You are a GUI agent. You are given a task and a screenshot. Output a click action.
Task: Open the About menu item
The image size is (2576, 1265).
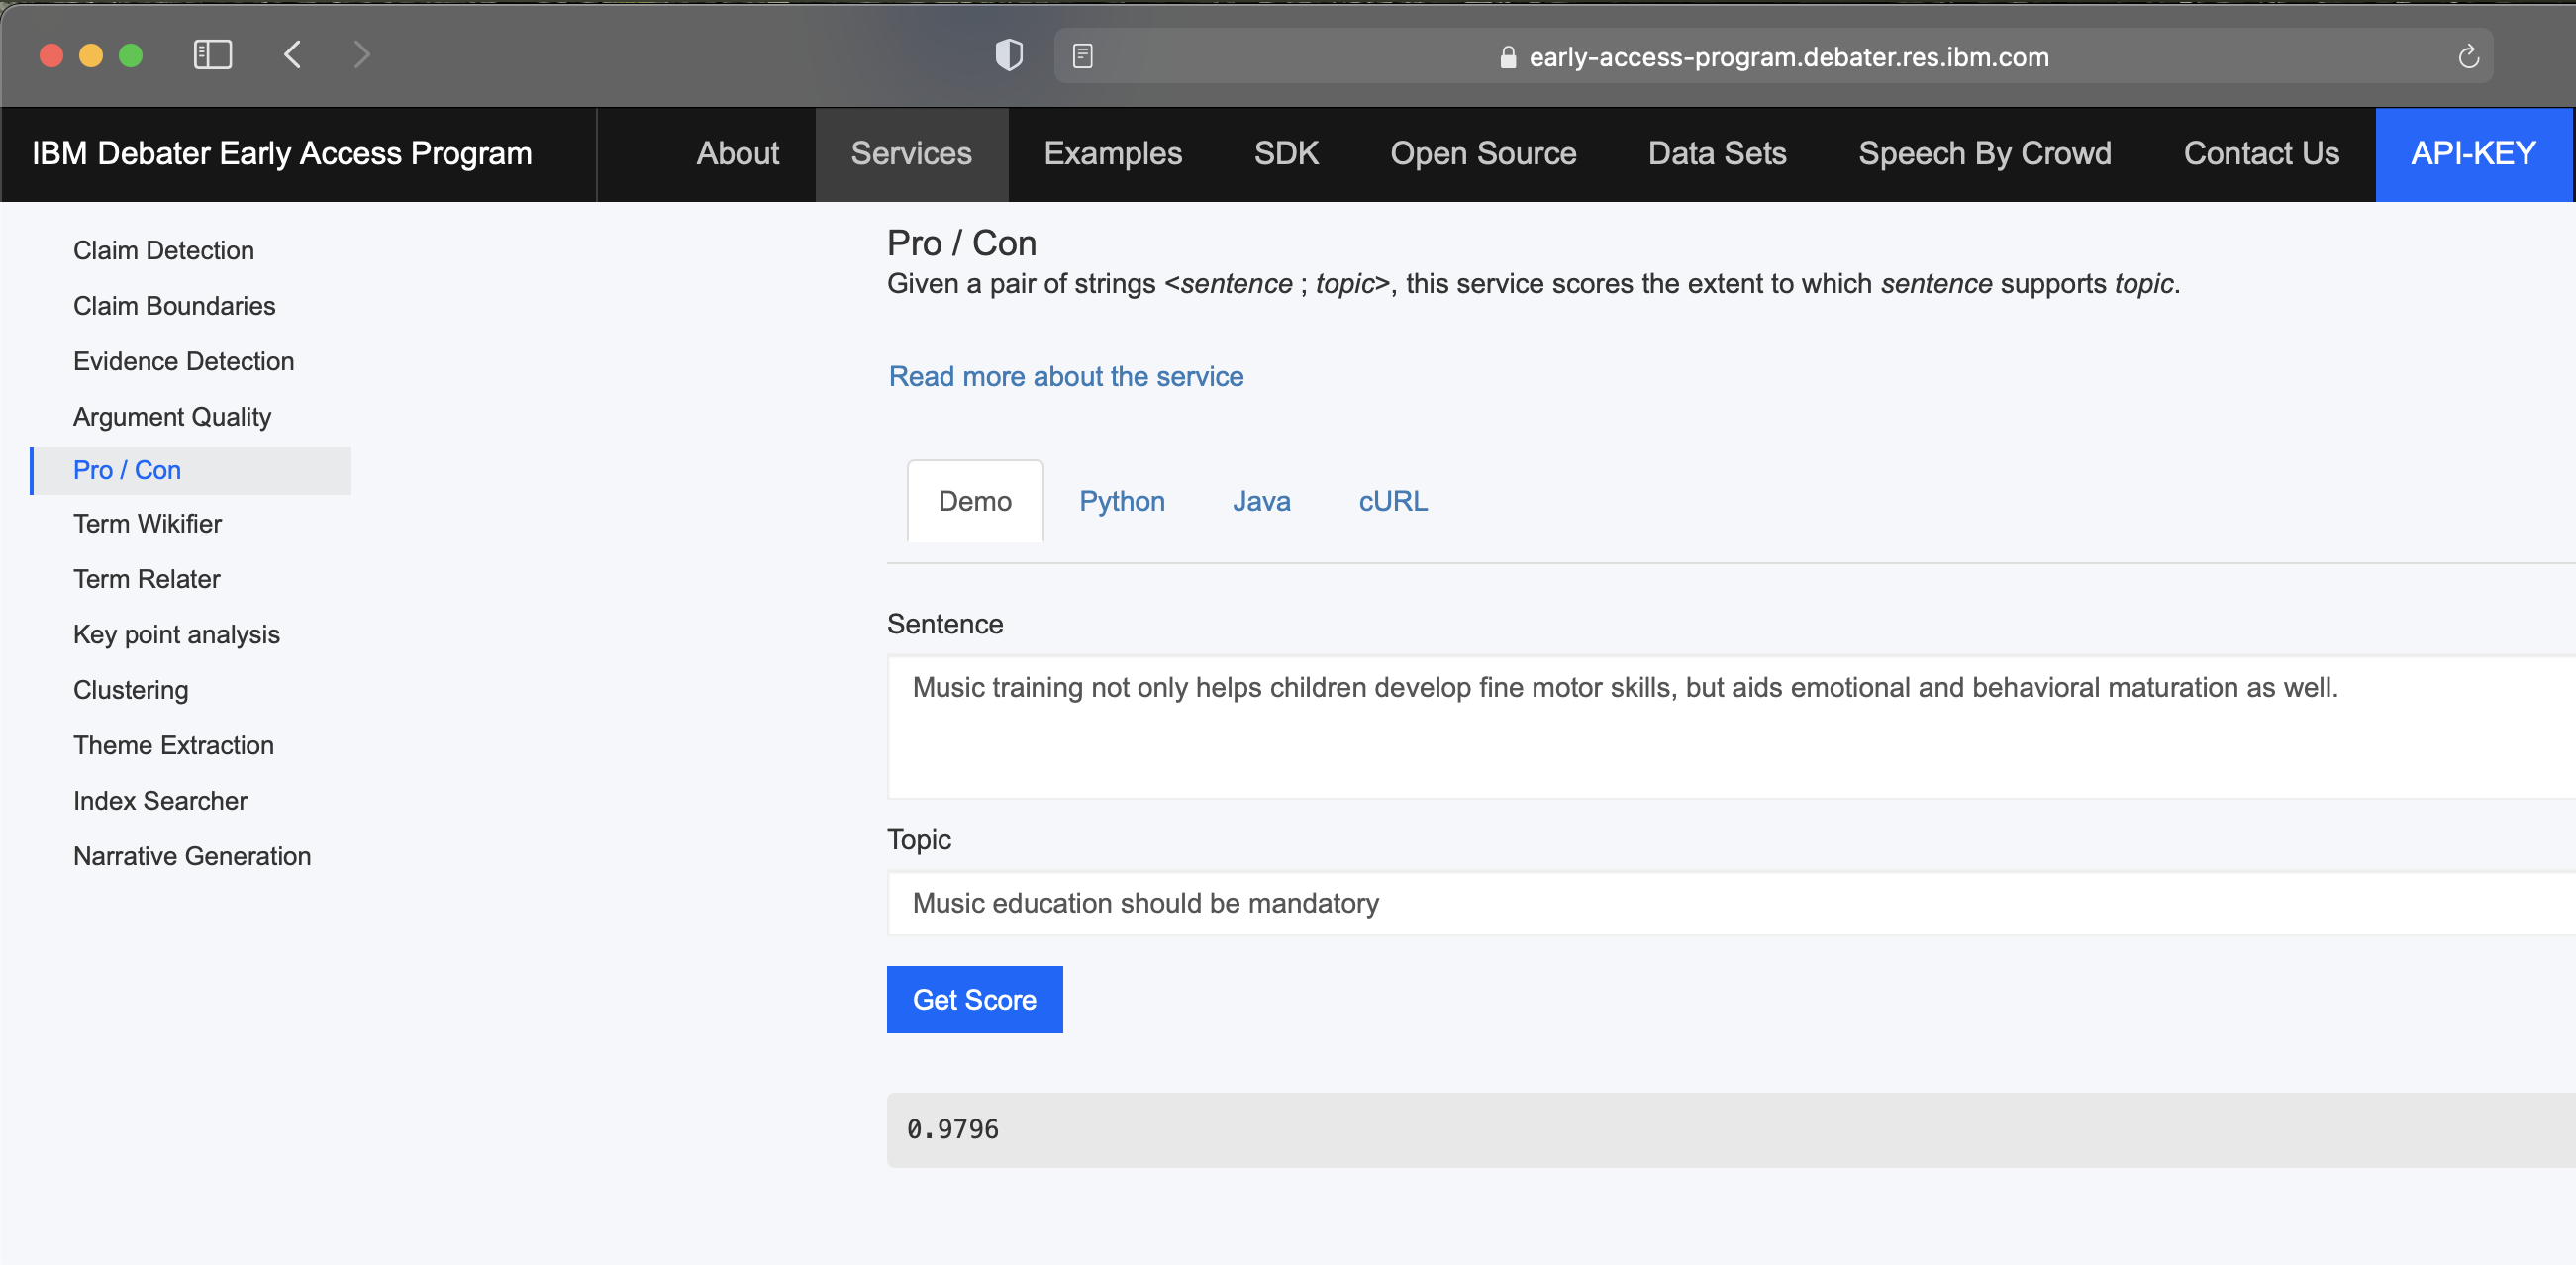point(738,154)
